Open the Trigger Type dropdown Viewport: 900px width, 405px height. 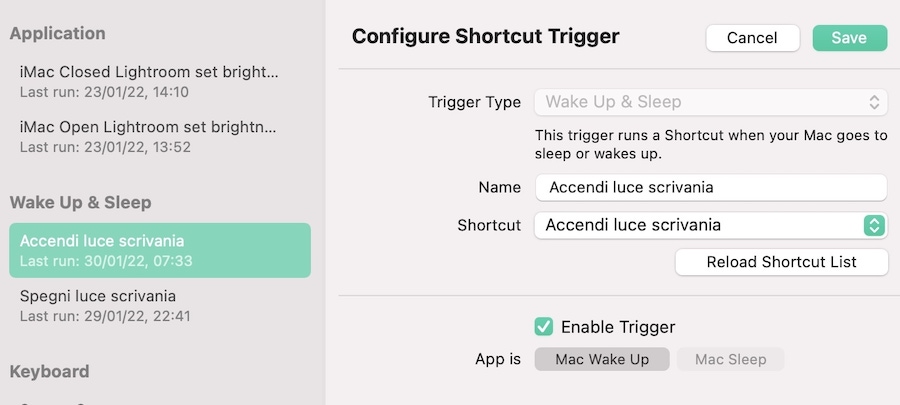pos(711,102)
